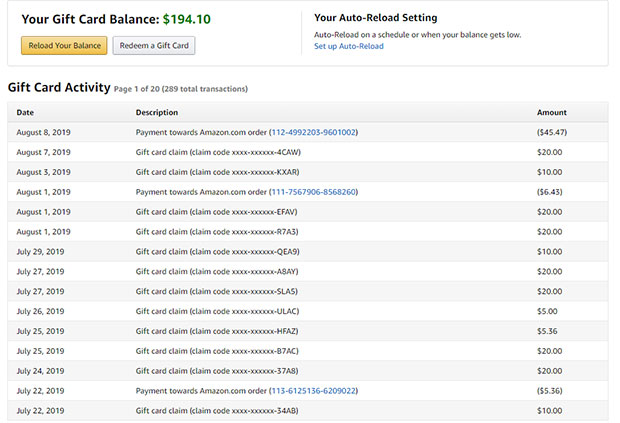This screenshot has height=423, width=620.
Task: Select the claim code ending 37A8 row
Action: pos(308,371)
